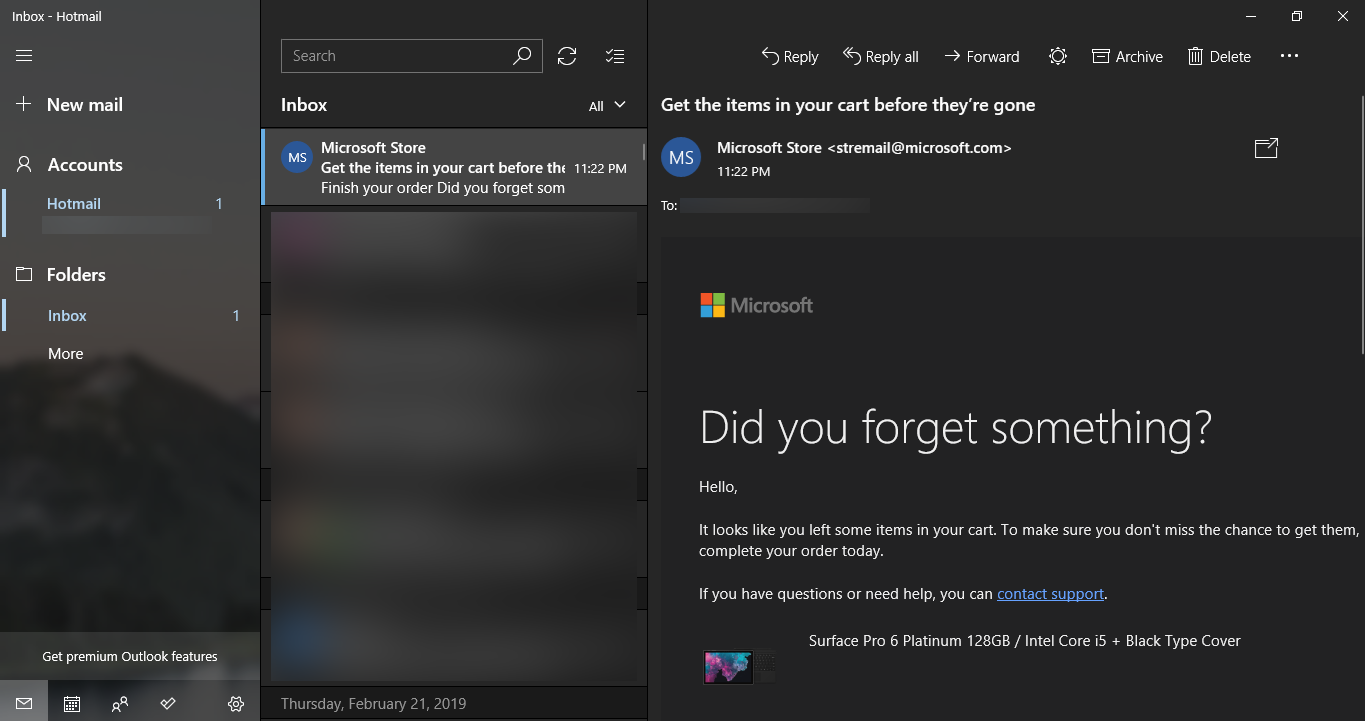Toggle light/dark reading mode sun icon
This screenshot has width=1365, height=721.
coord(1058,57)
